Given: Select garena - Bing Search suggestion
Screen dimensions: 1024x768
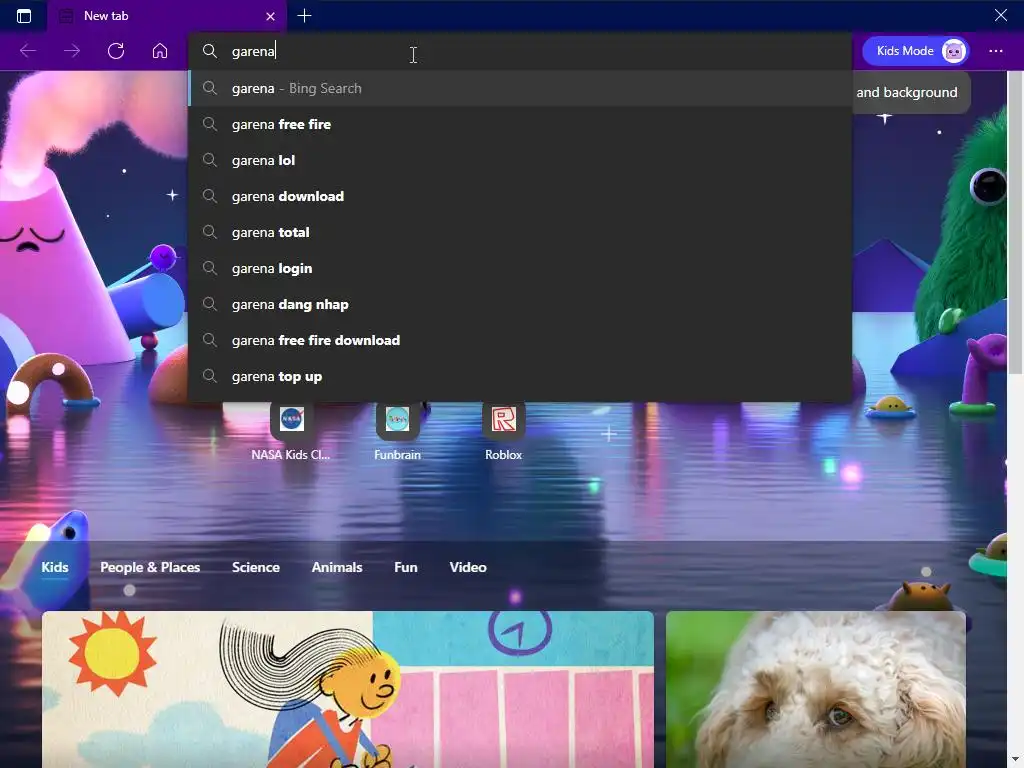Looking at the screenshot, I should [520, 88].
